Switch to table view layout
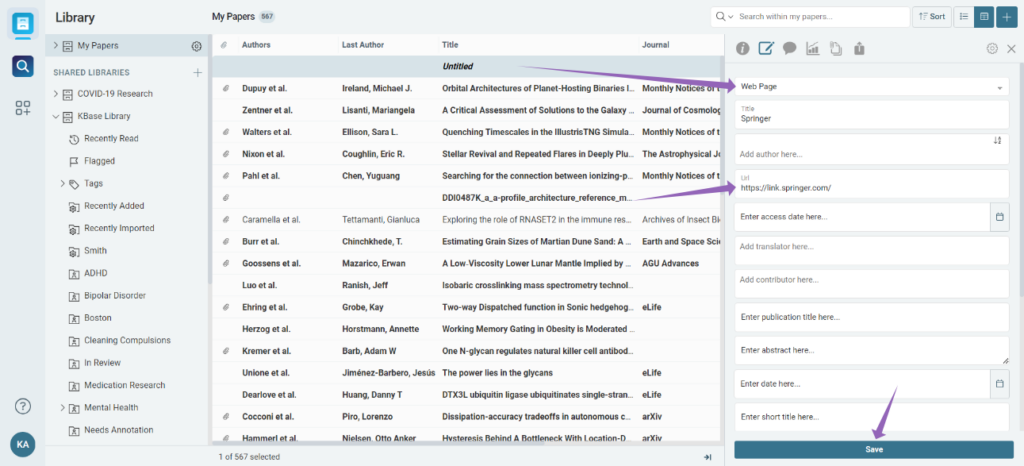 tap(984, 17)
